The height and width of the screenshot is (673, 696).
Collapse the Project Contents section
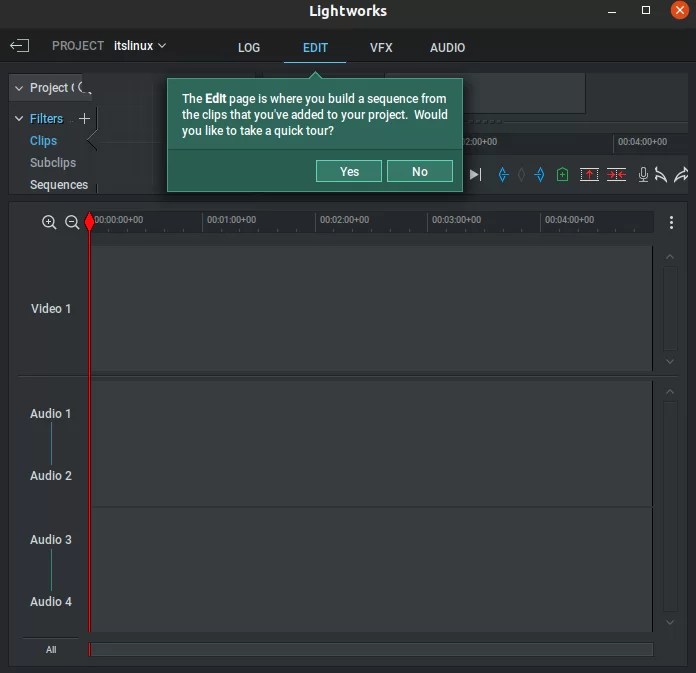tap(19, 88)
